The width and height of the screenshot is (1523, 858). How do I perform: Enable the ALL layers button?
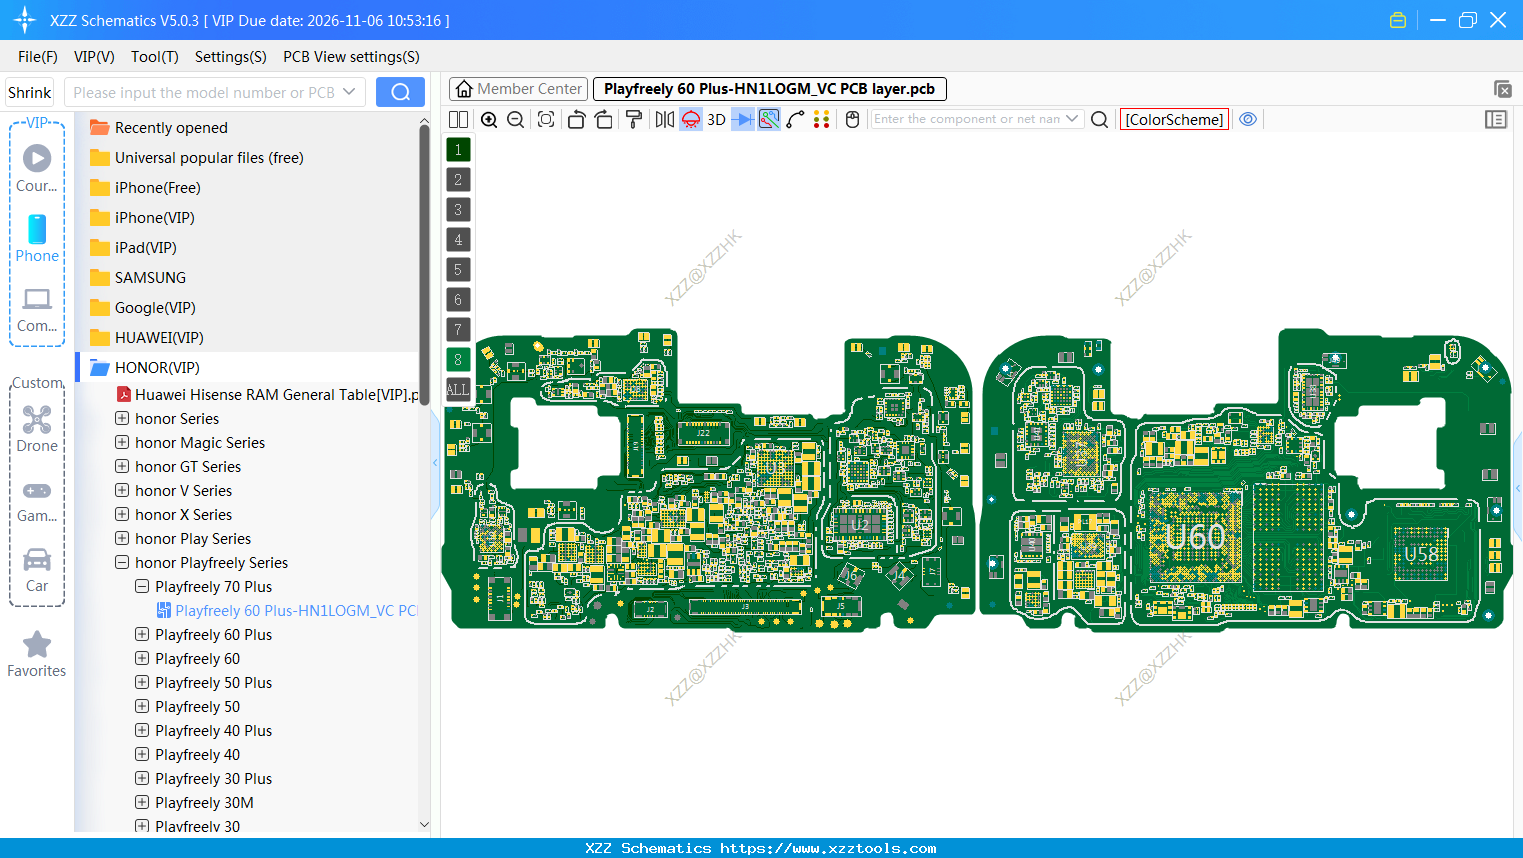[x=457, y=389]
